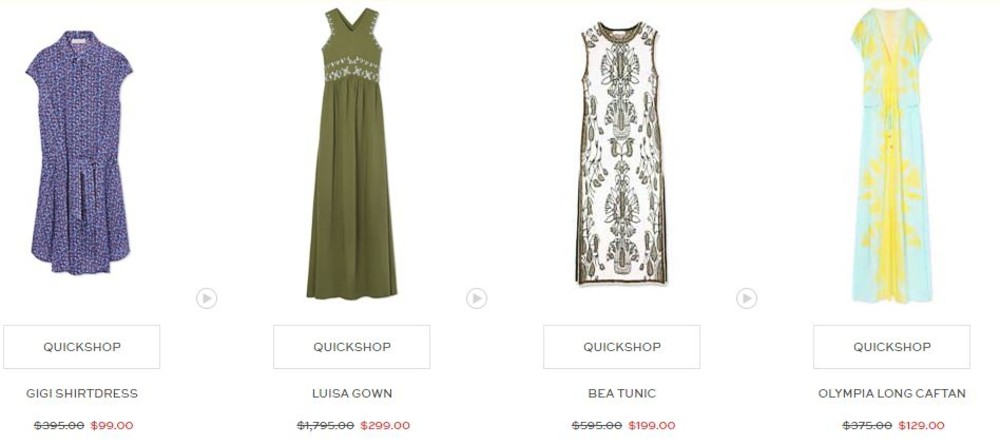Select the purple floral shirtdress image
Image resolution: width=1000 pixels, height=445 pixels.
coord(80,153)
